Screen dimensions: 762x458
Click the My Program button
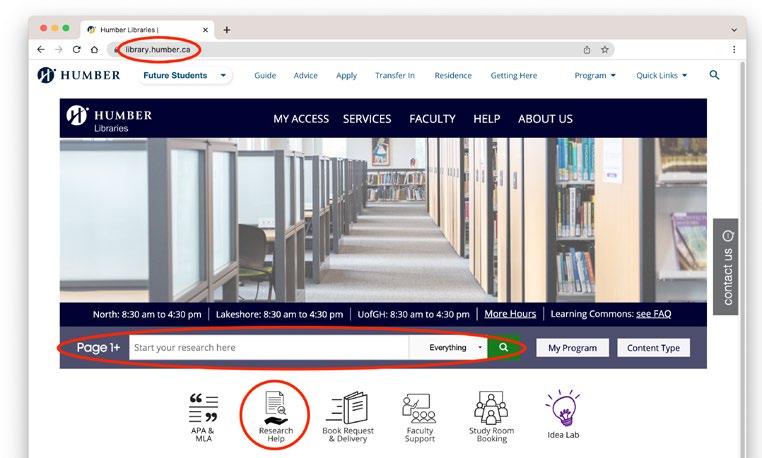(572, 348)
